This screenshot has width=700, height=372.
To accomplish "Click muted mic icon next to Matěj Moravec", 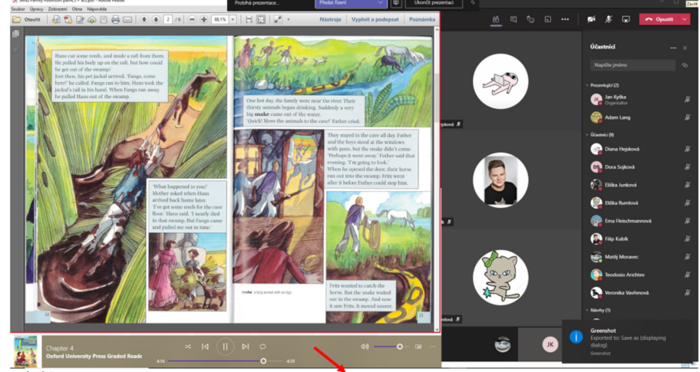I will (x=687, y=257).
